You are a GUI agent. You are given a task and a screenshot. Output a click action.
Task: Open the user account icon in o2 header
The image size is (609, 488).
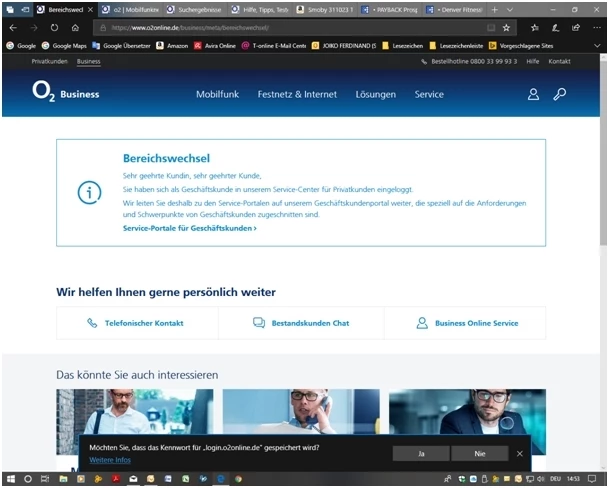pos(533,94)
